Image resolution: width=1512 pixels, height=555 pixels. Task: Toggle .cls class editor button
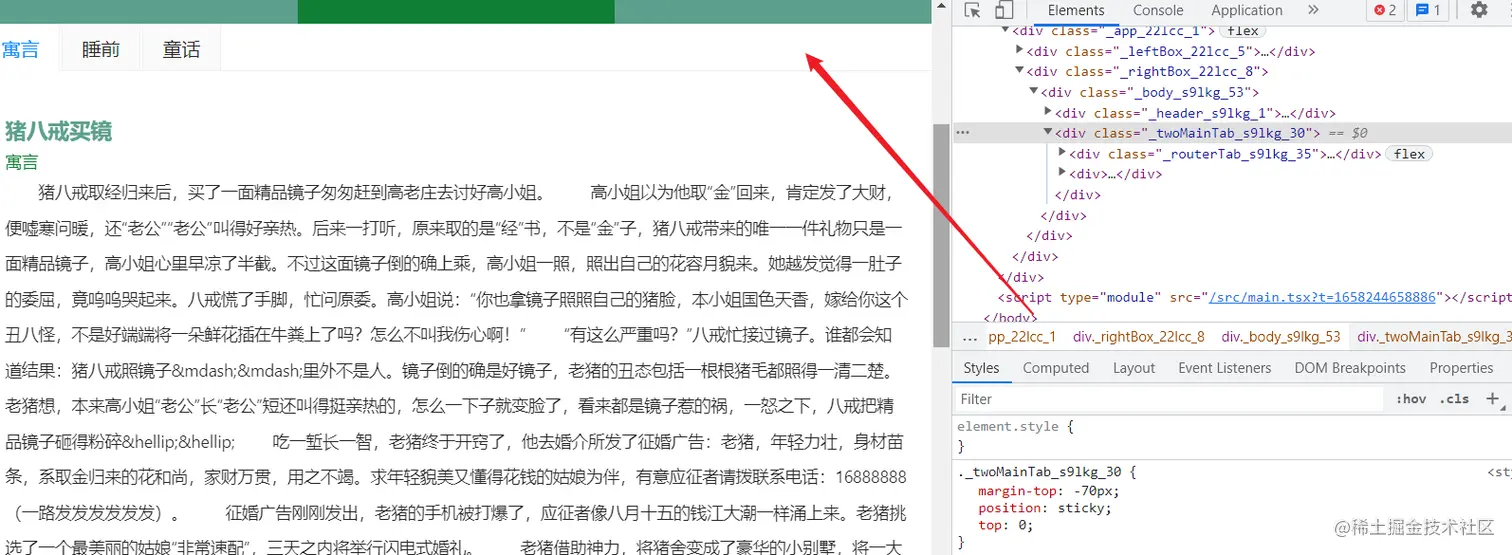pos(1455,398)
